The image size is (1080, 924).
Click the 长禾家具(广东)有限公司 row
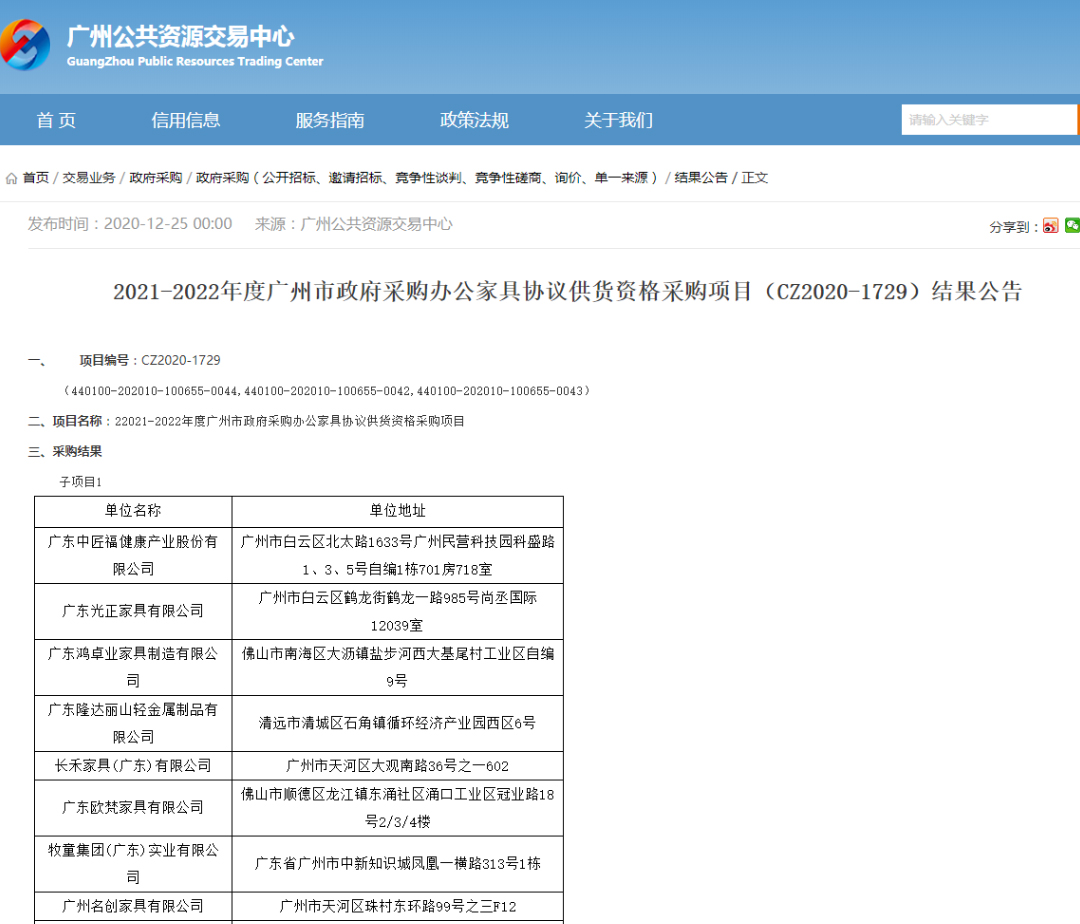(x=133, y=766)
